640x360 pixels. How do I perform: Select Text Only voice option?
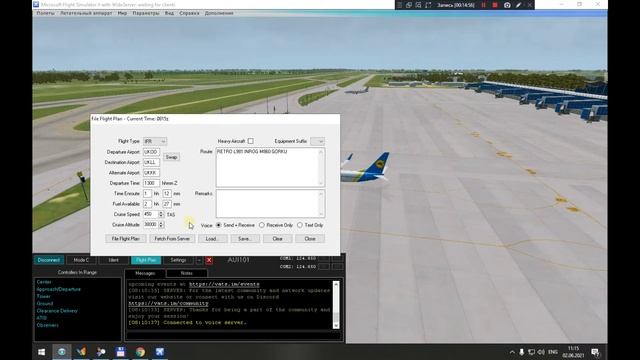click(300, 225)
